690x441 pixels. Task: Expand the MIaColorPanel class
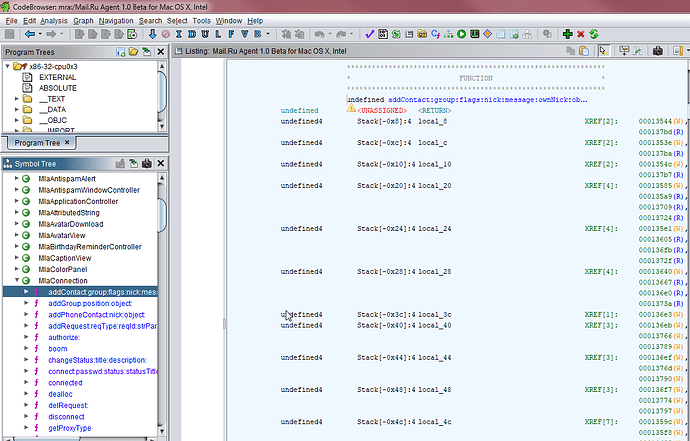(17, 269)
